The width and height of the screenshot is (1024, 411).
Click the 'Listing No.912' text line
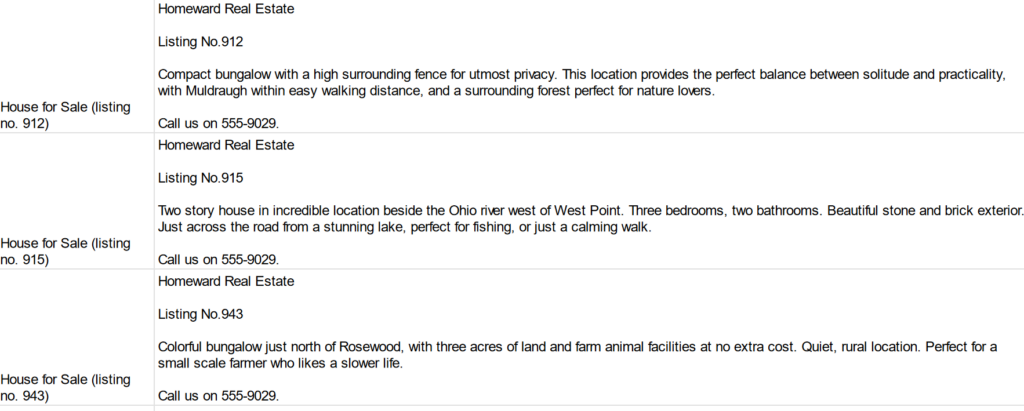pos(200,42)
